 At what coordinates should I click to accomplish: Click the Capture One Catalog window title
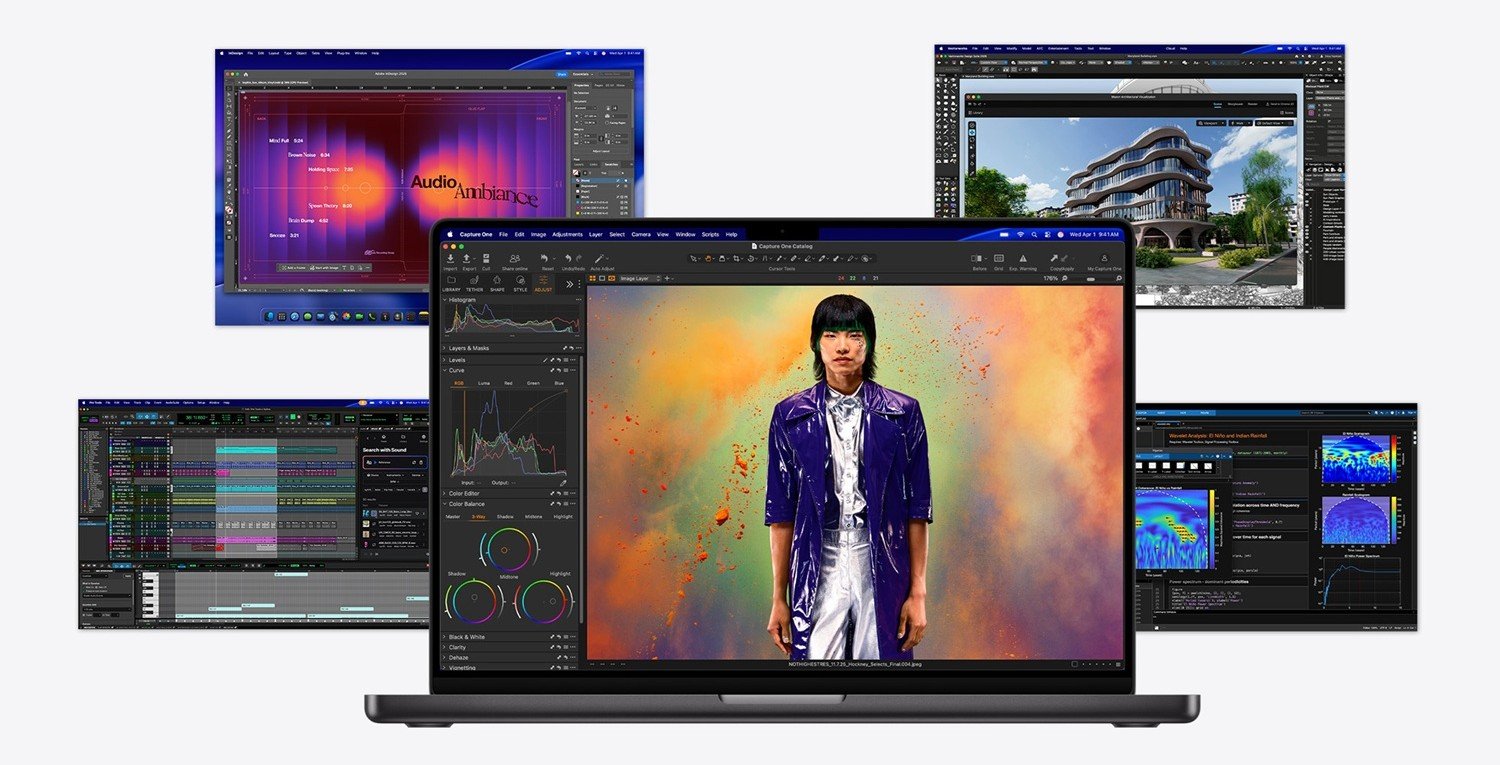(x=785, y=245)
